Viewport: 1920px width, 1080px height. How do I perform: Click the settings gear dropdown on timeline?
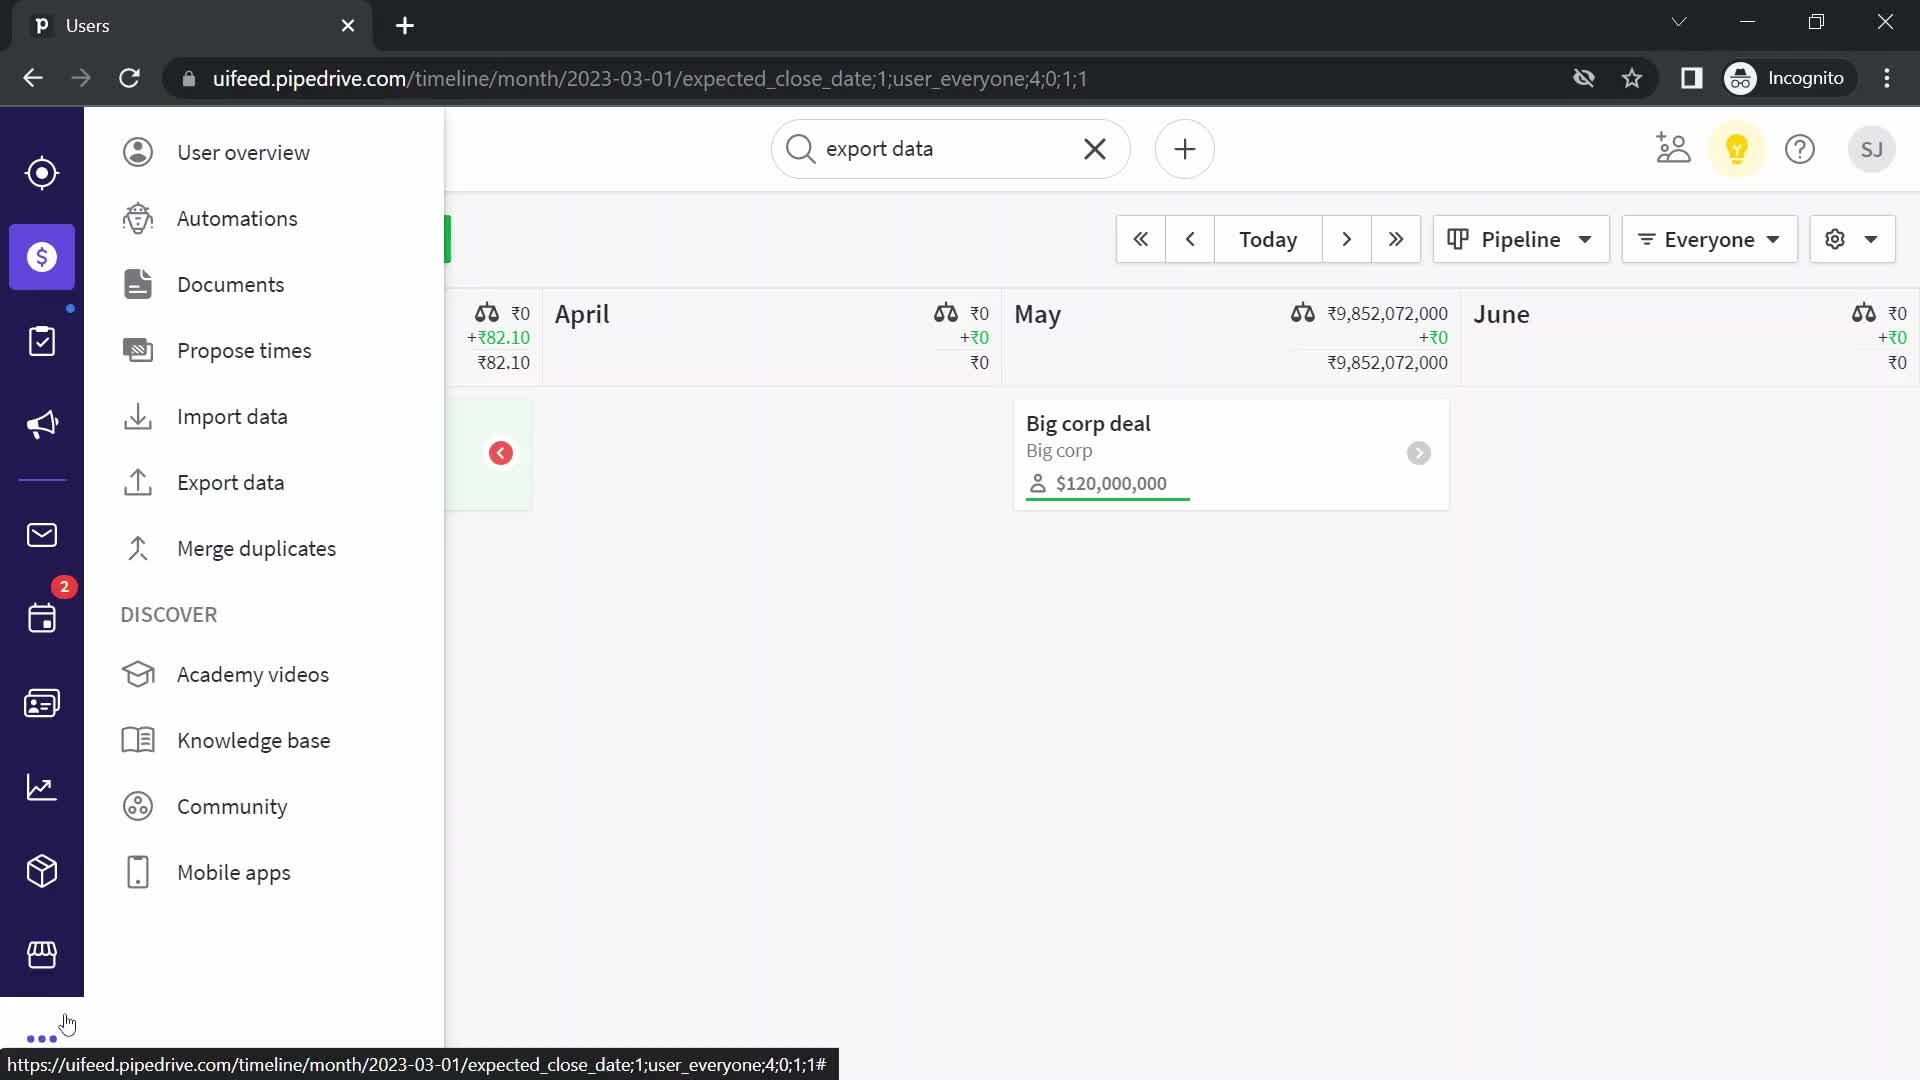(x=1853, y=239)
